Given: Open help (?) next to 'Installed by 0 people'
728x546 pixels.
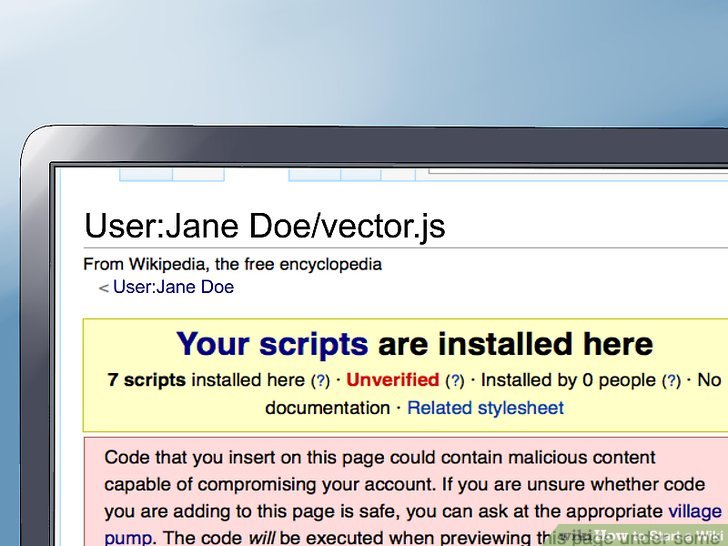Looking at the screenshot, I should (671, 381).
